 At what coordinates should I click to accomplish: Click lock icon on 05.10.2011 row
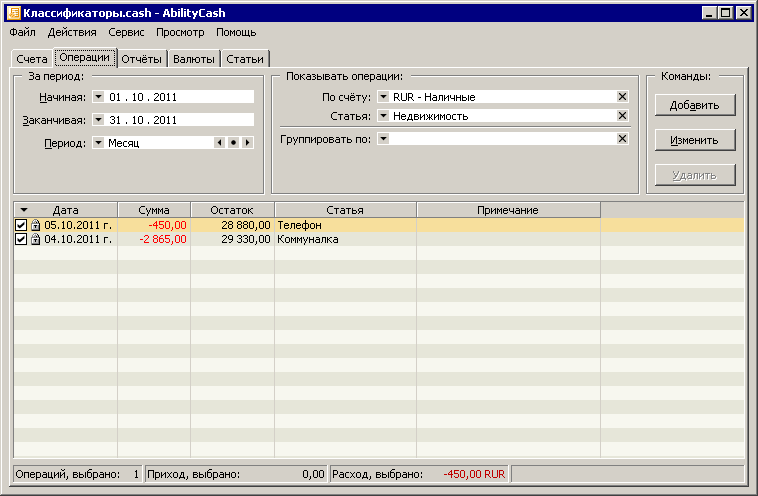35,226
